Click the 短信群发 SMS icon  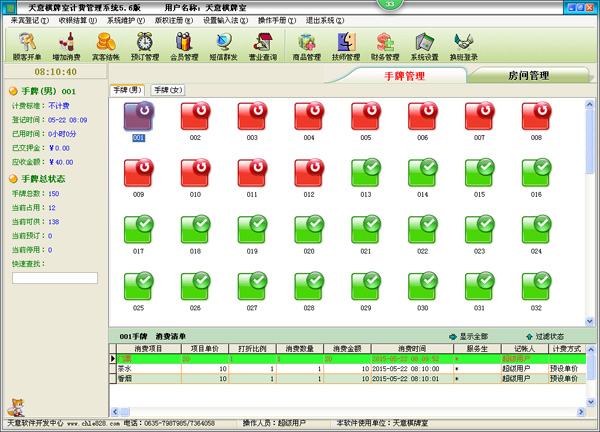pyautogui.click(x=224, y=46)
